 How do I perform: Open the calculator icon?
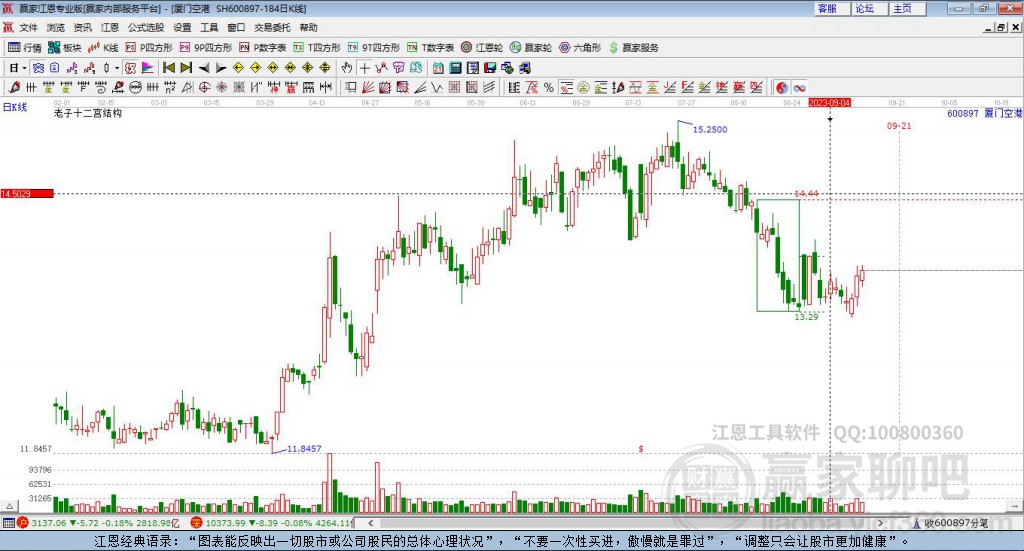455,68
